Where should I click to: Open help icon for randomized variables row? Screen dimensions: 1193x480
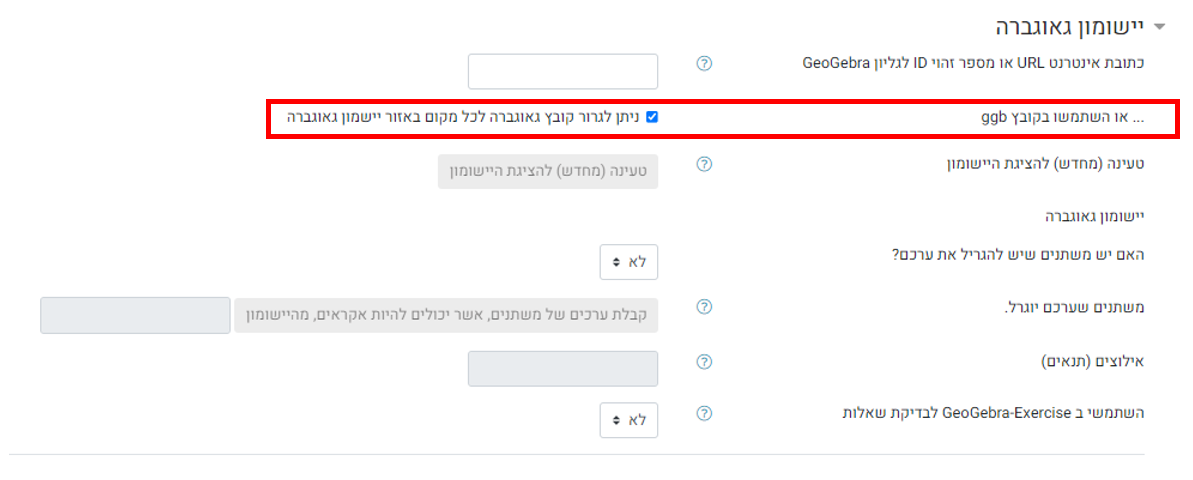[x=705, y=307]
